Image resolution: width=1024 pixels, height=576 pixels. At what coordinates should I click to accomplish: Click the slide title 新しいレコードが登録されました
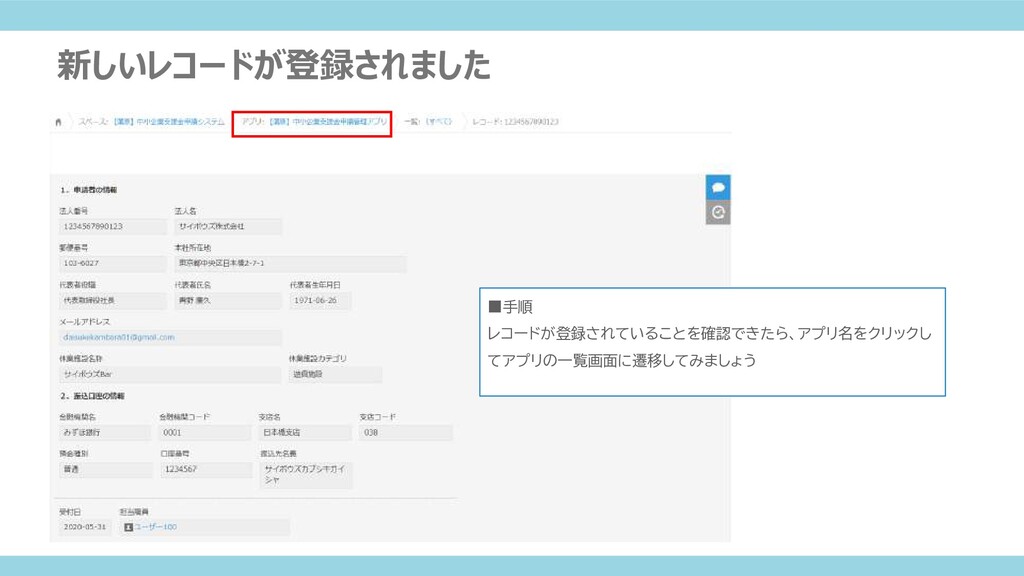(x=274, y=65)
